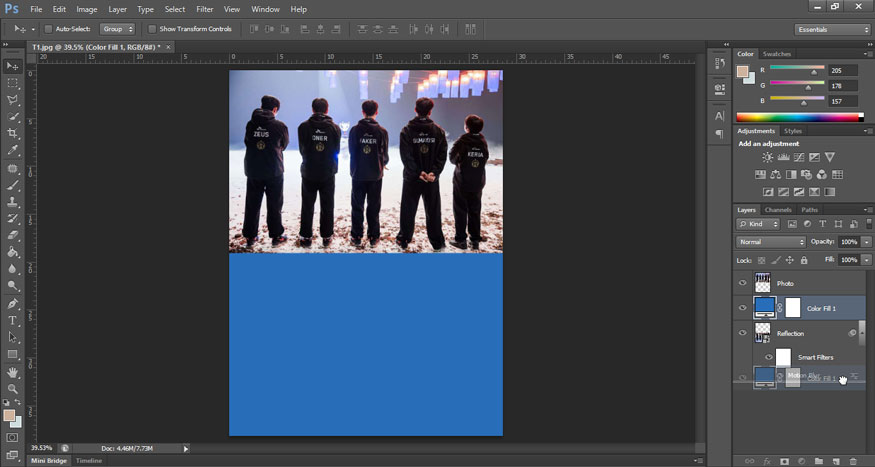
Task: Click the Color Fill 1 layer thumbnail
Action: pyautogui.click(x=765, y=308)
